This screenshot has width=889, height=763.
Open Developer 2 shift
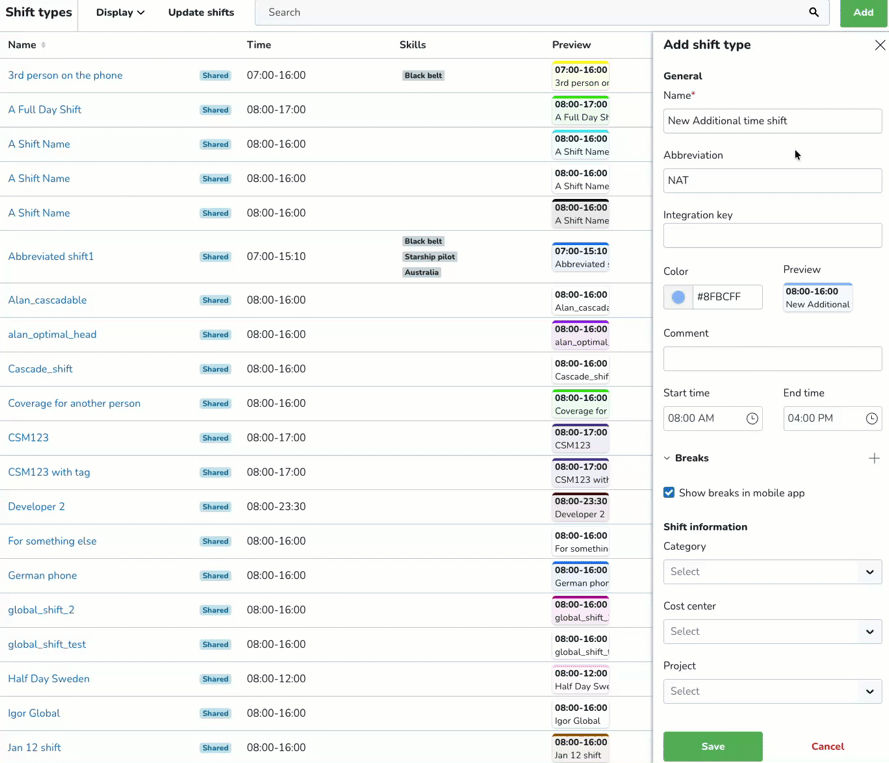(36, 507)
